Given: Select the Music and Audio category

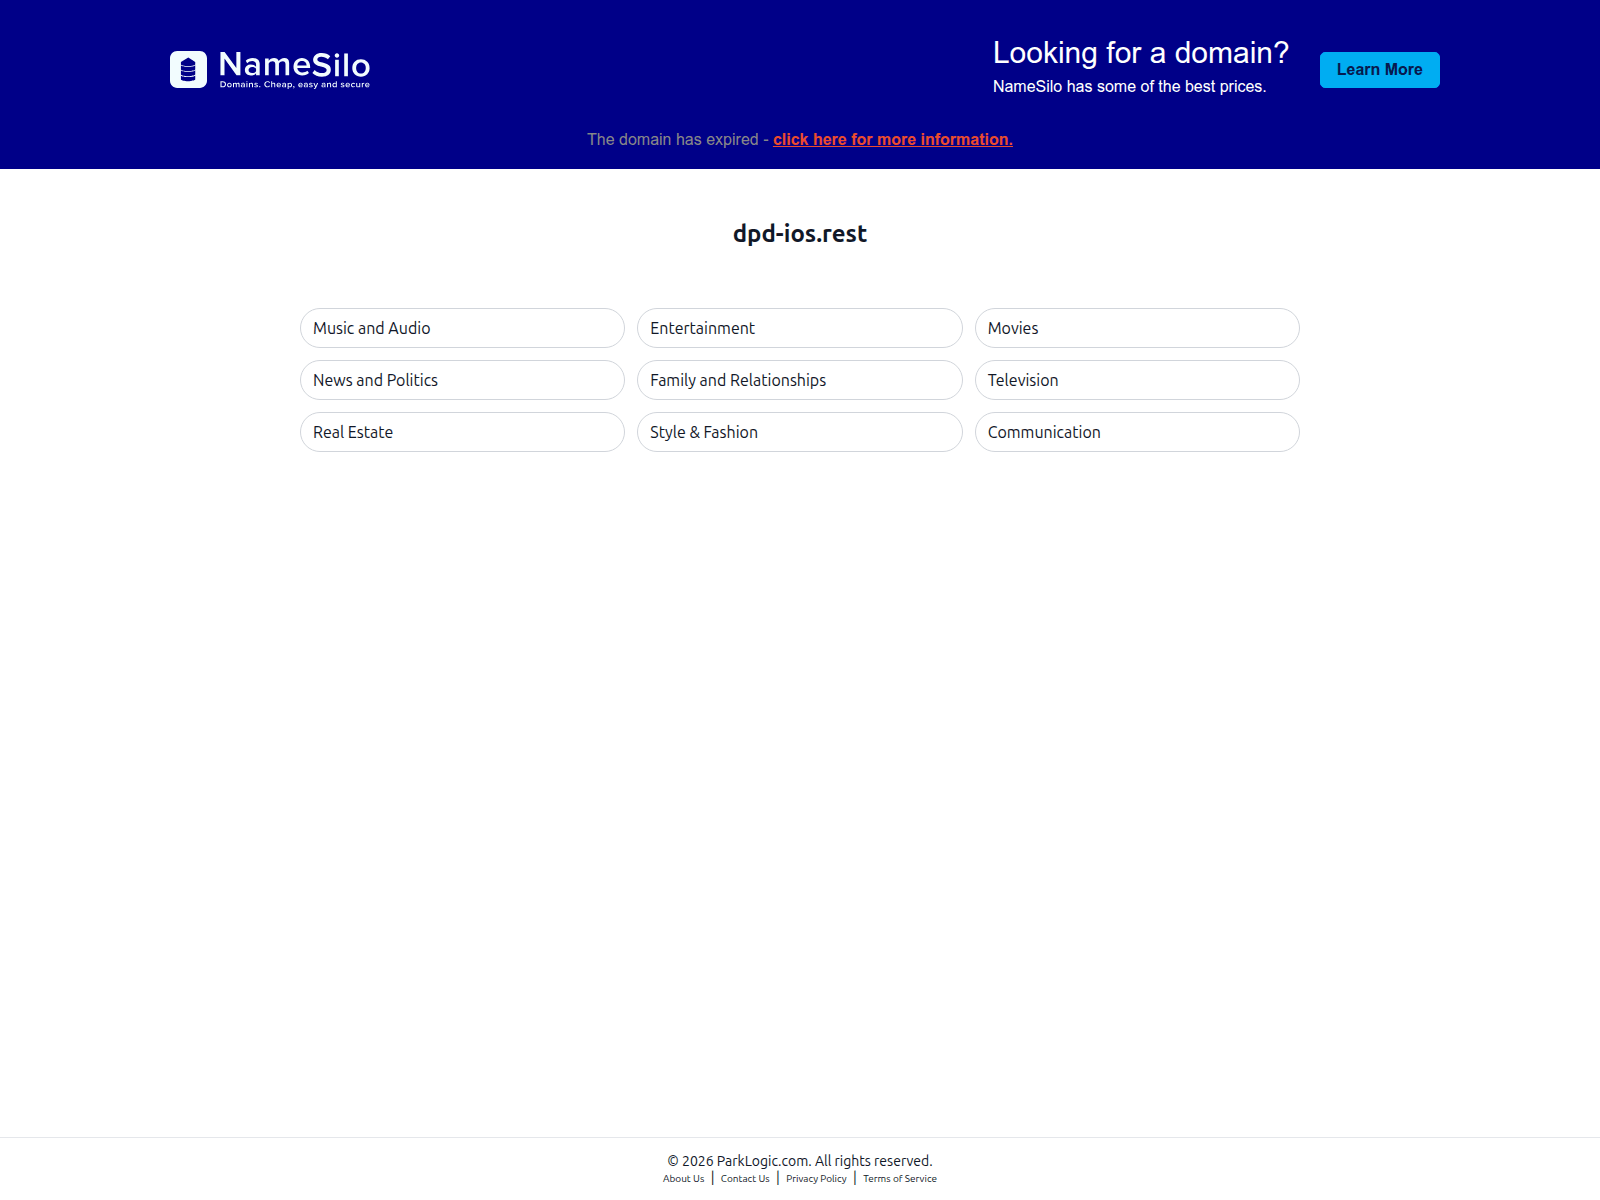Looking at the screenshot, I should click(462, 328).
